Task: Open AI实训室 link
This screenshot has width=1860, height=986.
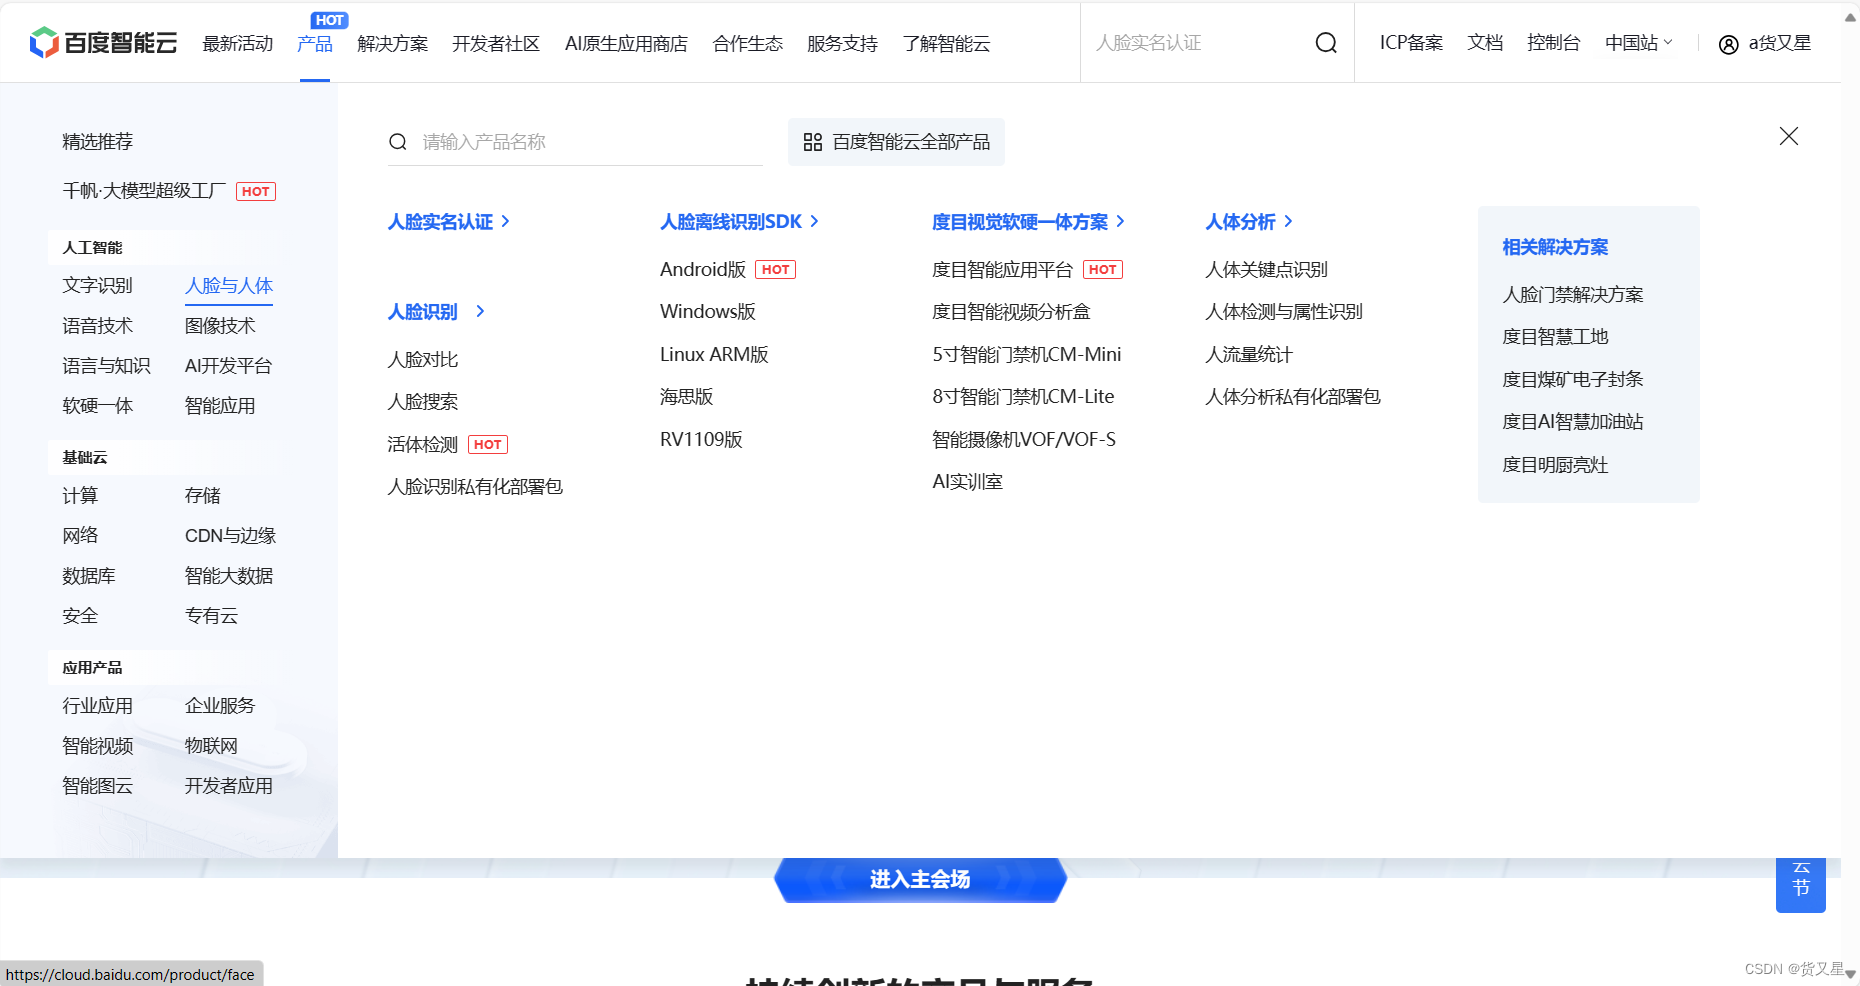Action: (x=967, y=482)
